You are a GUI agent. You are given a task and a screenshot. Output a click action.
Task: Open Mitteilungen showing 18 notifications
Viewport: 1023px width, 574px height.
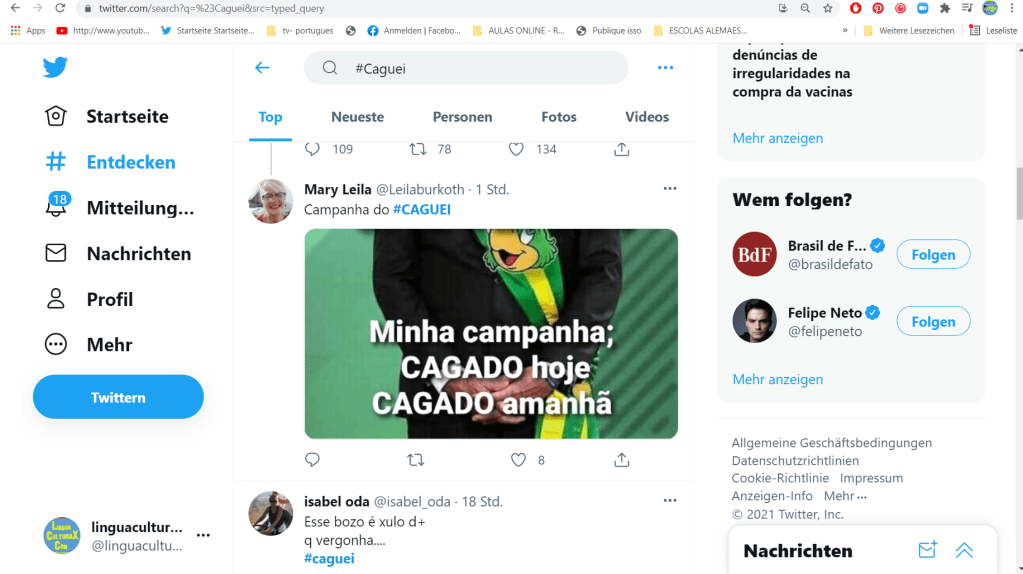point(119,207)
